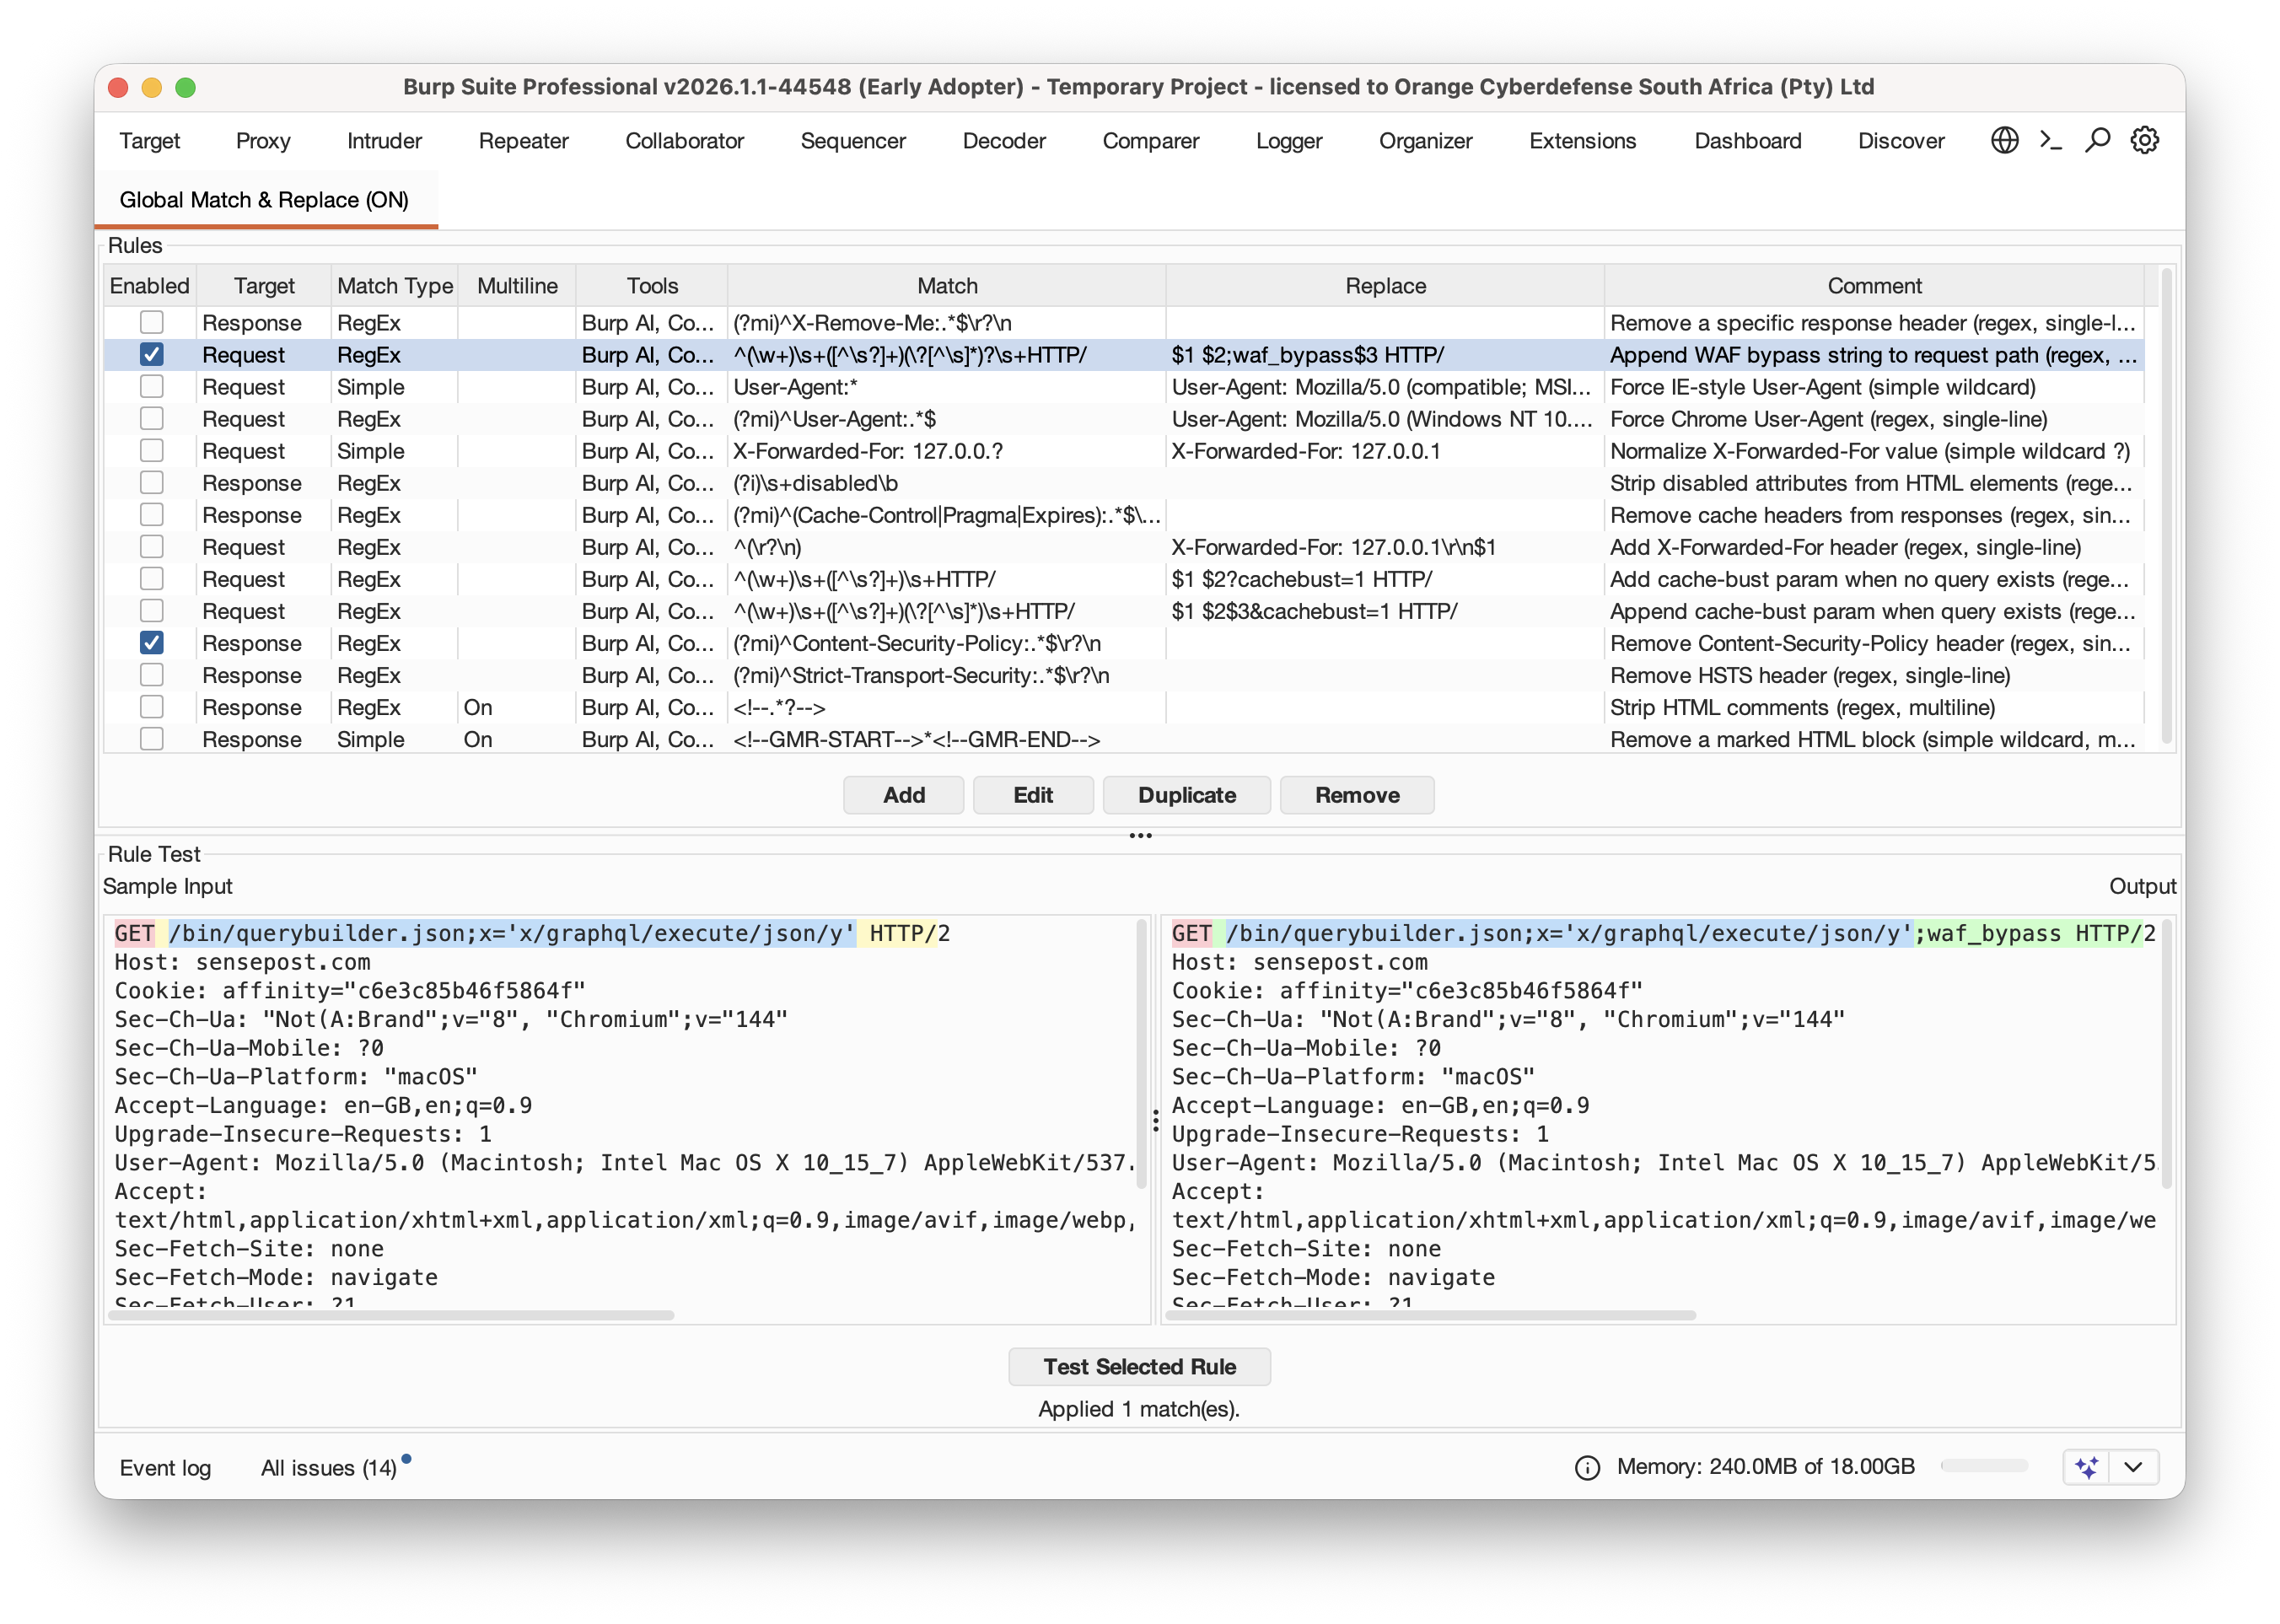Switch to the Extensions tab
This screenshot has height=1624, width=2280.
click(1582, 141)
